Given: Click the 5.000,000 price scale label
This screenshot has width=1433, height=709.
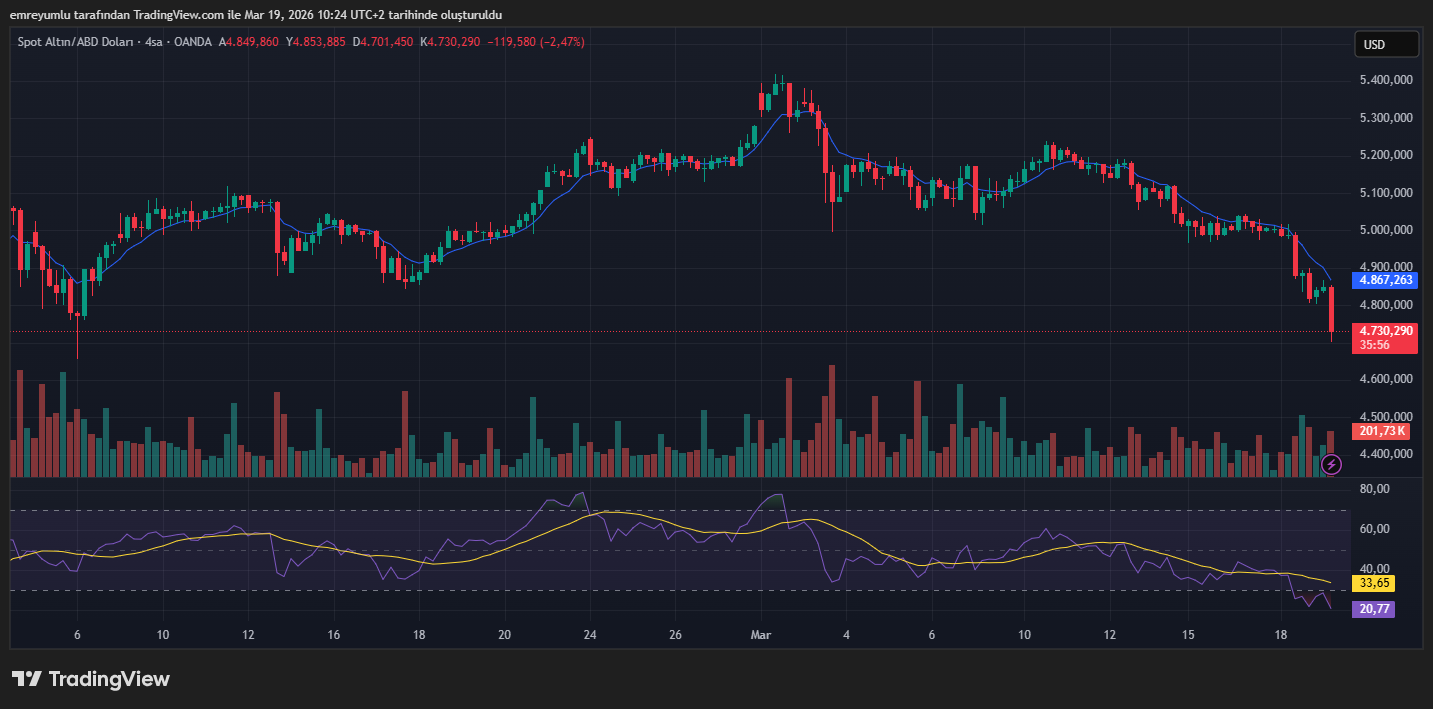Looking at the screenshot, I should (1386, 230).
